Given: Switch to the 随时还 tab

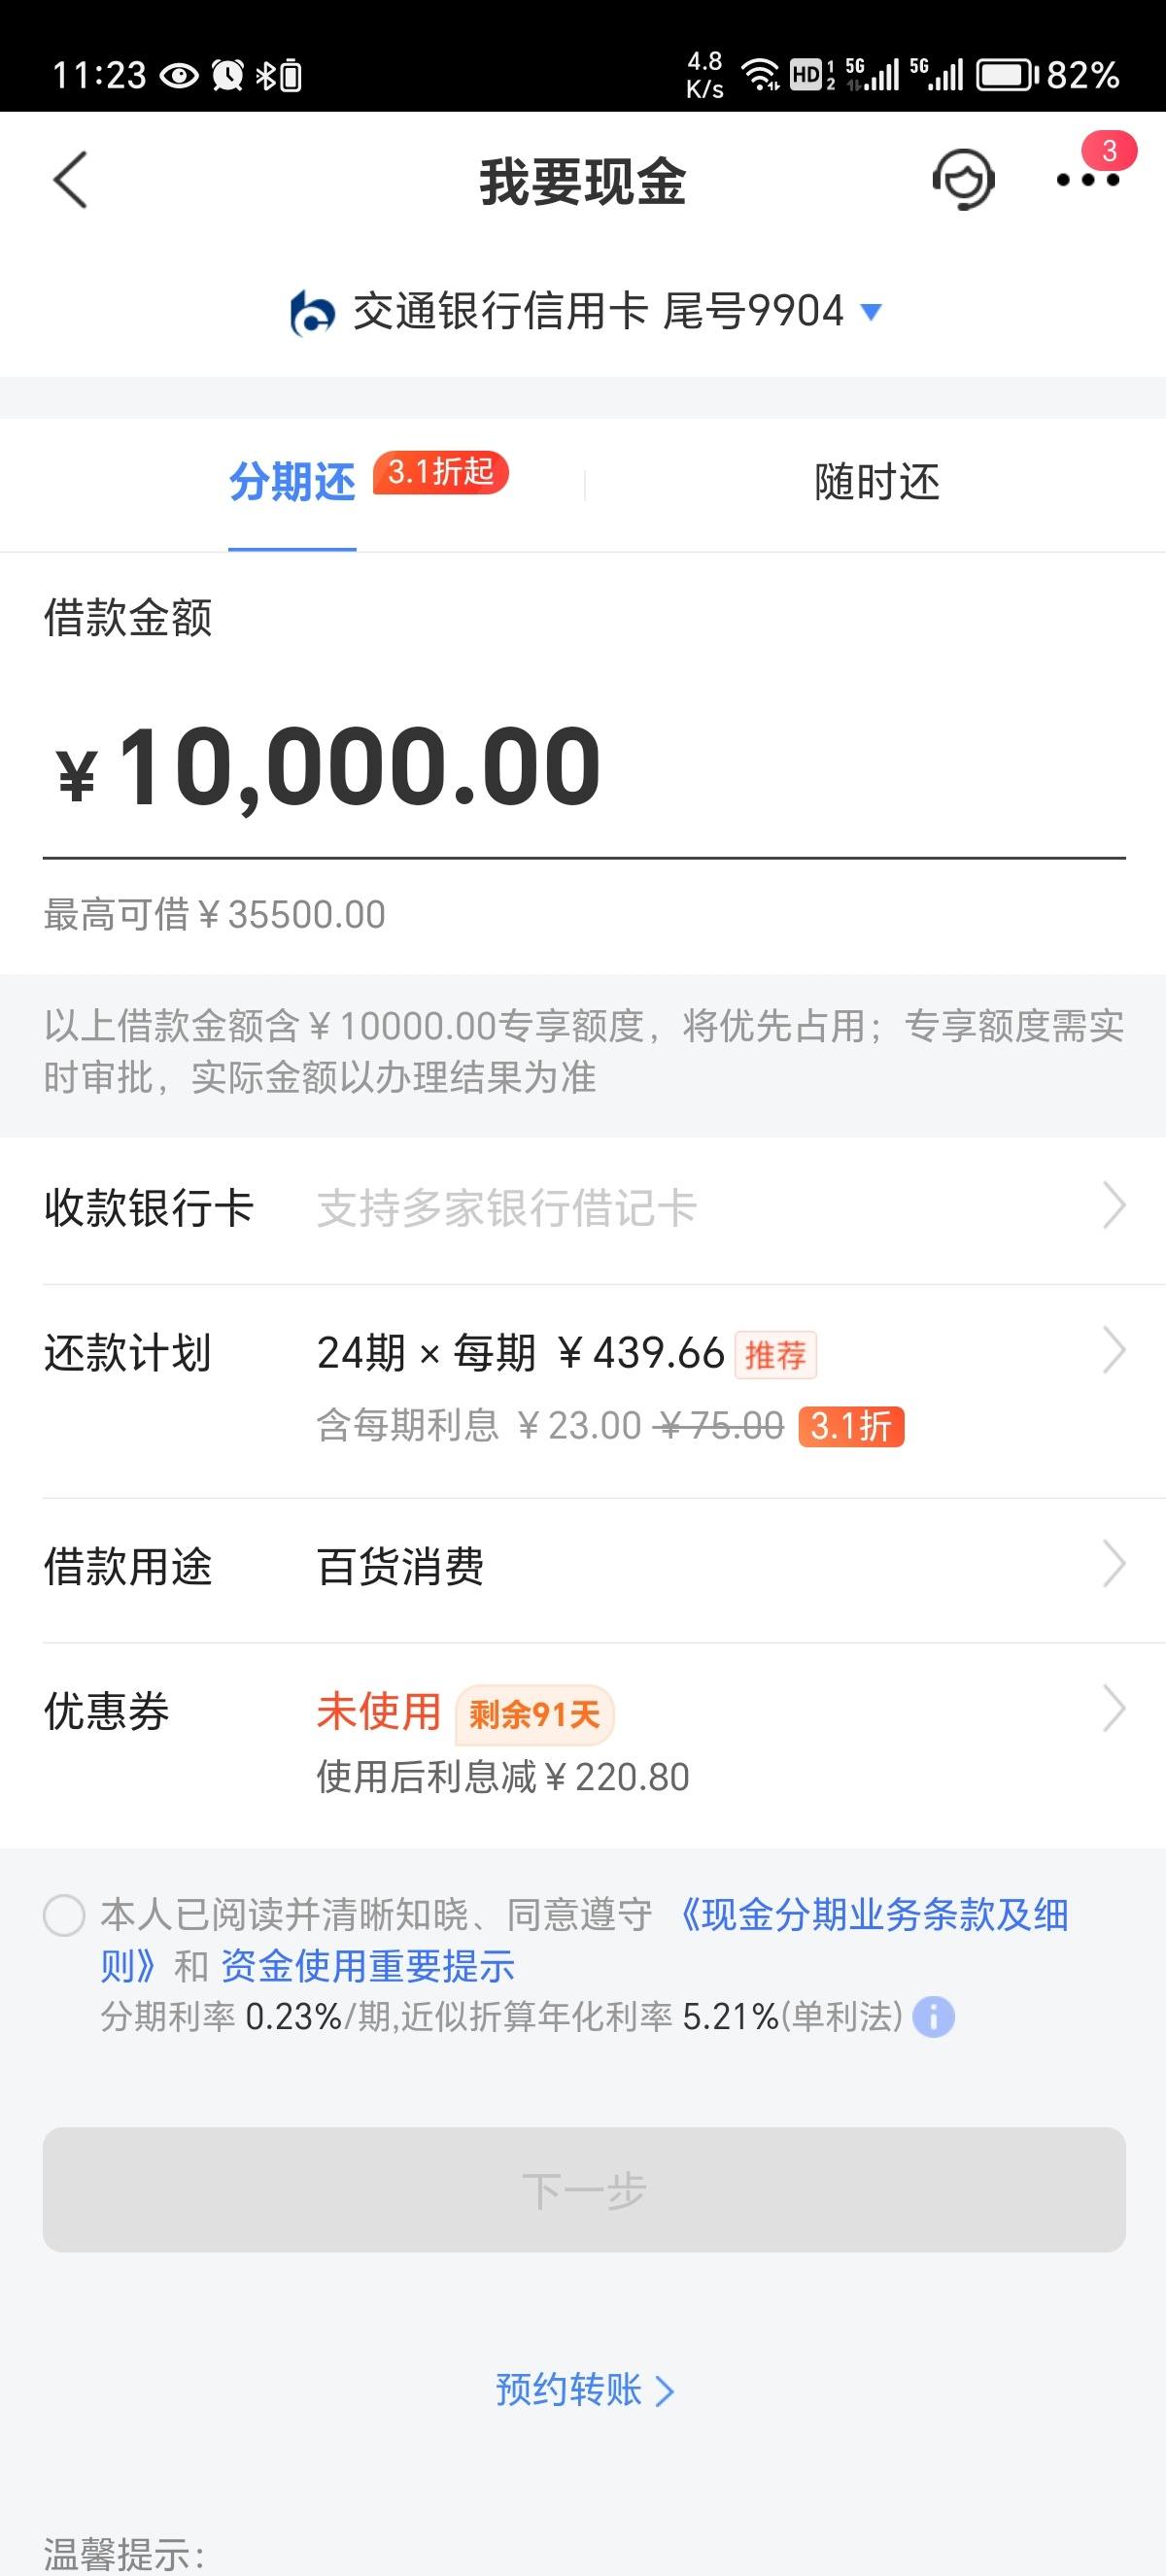Looking at the screenshot, I should coord(877,482).
